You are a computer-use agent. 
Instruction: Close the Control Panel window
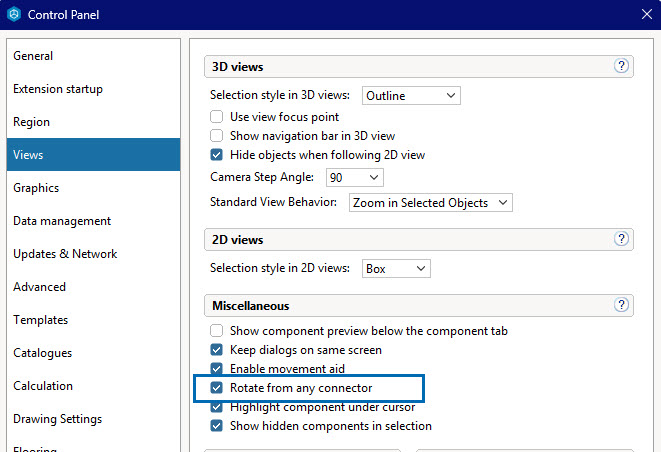[645, 14]
